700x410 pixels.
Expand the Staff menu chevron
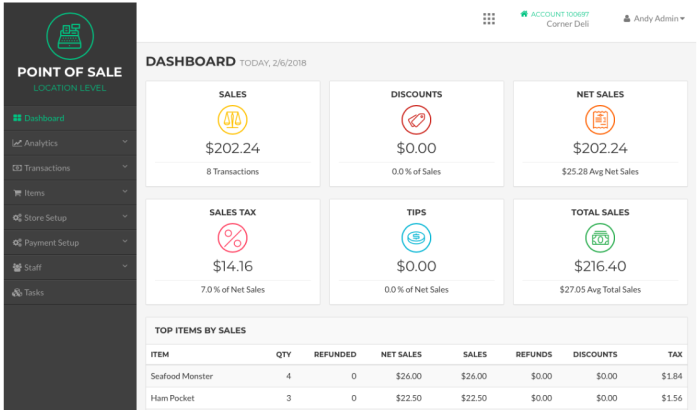[125, 266]
